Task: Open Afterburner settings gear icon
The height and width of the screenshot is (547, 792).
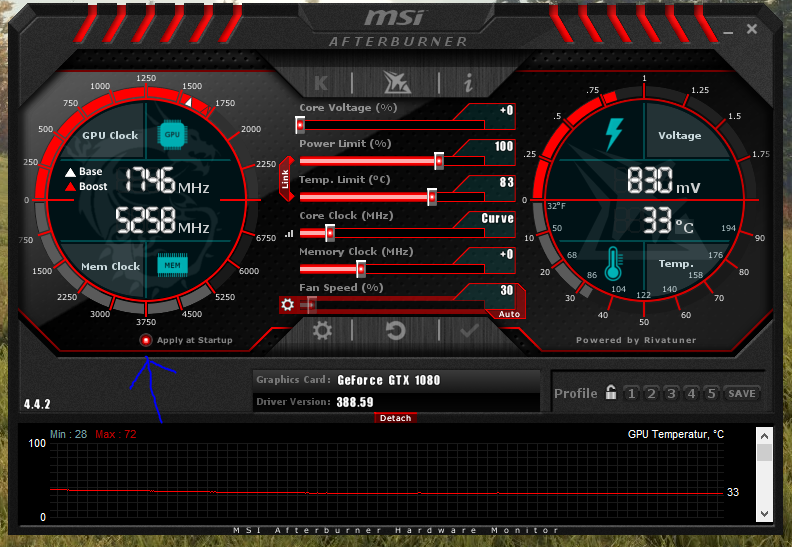Action: [x=322, y=331]
